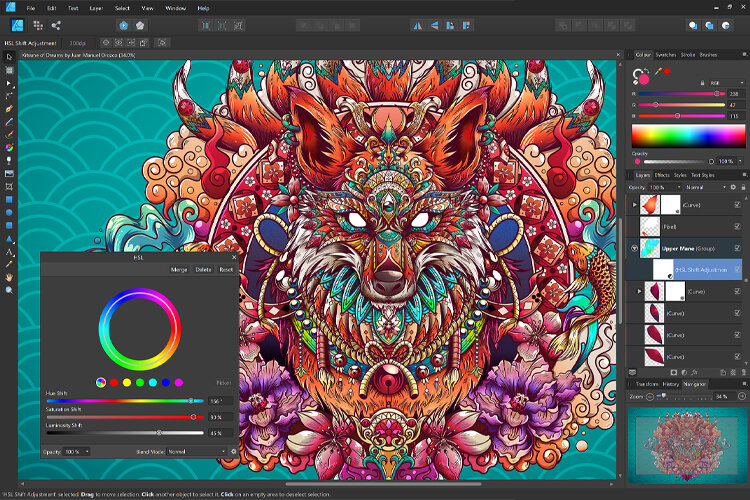Select the Colour Picker tool in toolbar
The width and height of the screenshot is (750, 500).
click(9, 264)
